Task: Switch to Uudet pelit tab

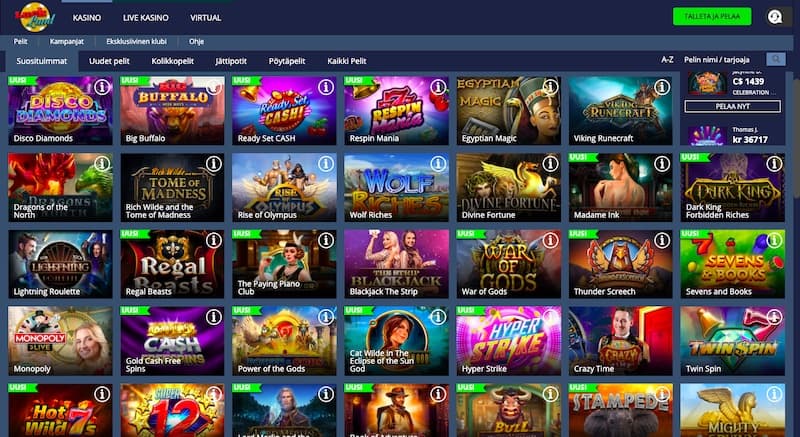Action: [109, 61]
